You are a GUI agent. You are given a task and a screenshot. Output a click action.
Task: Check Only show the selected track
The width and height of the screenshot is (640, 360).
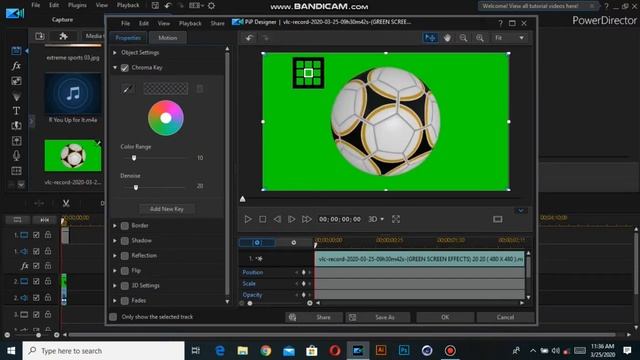[113, 317]
